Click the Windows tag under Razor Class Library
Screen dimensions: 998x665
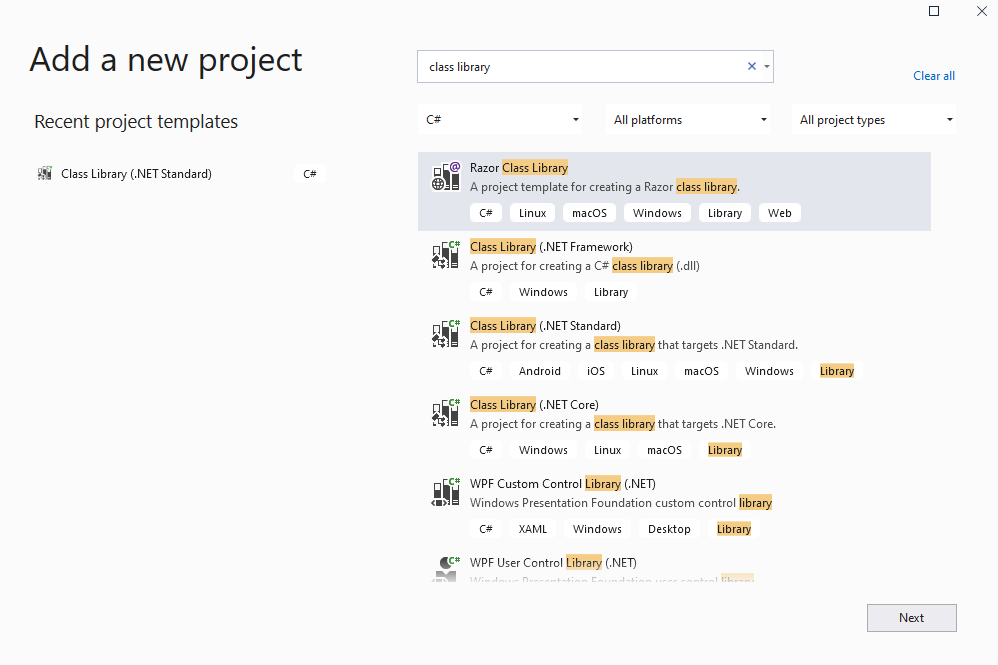pyautogui.click(x=657, y=213)
